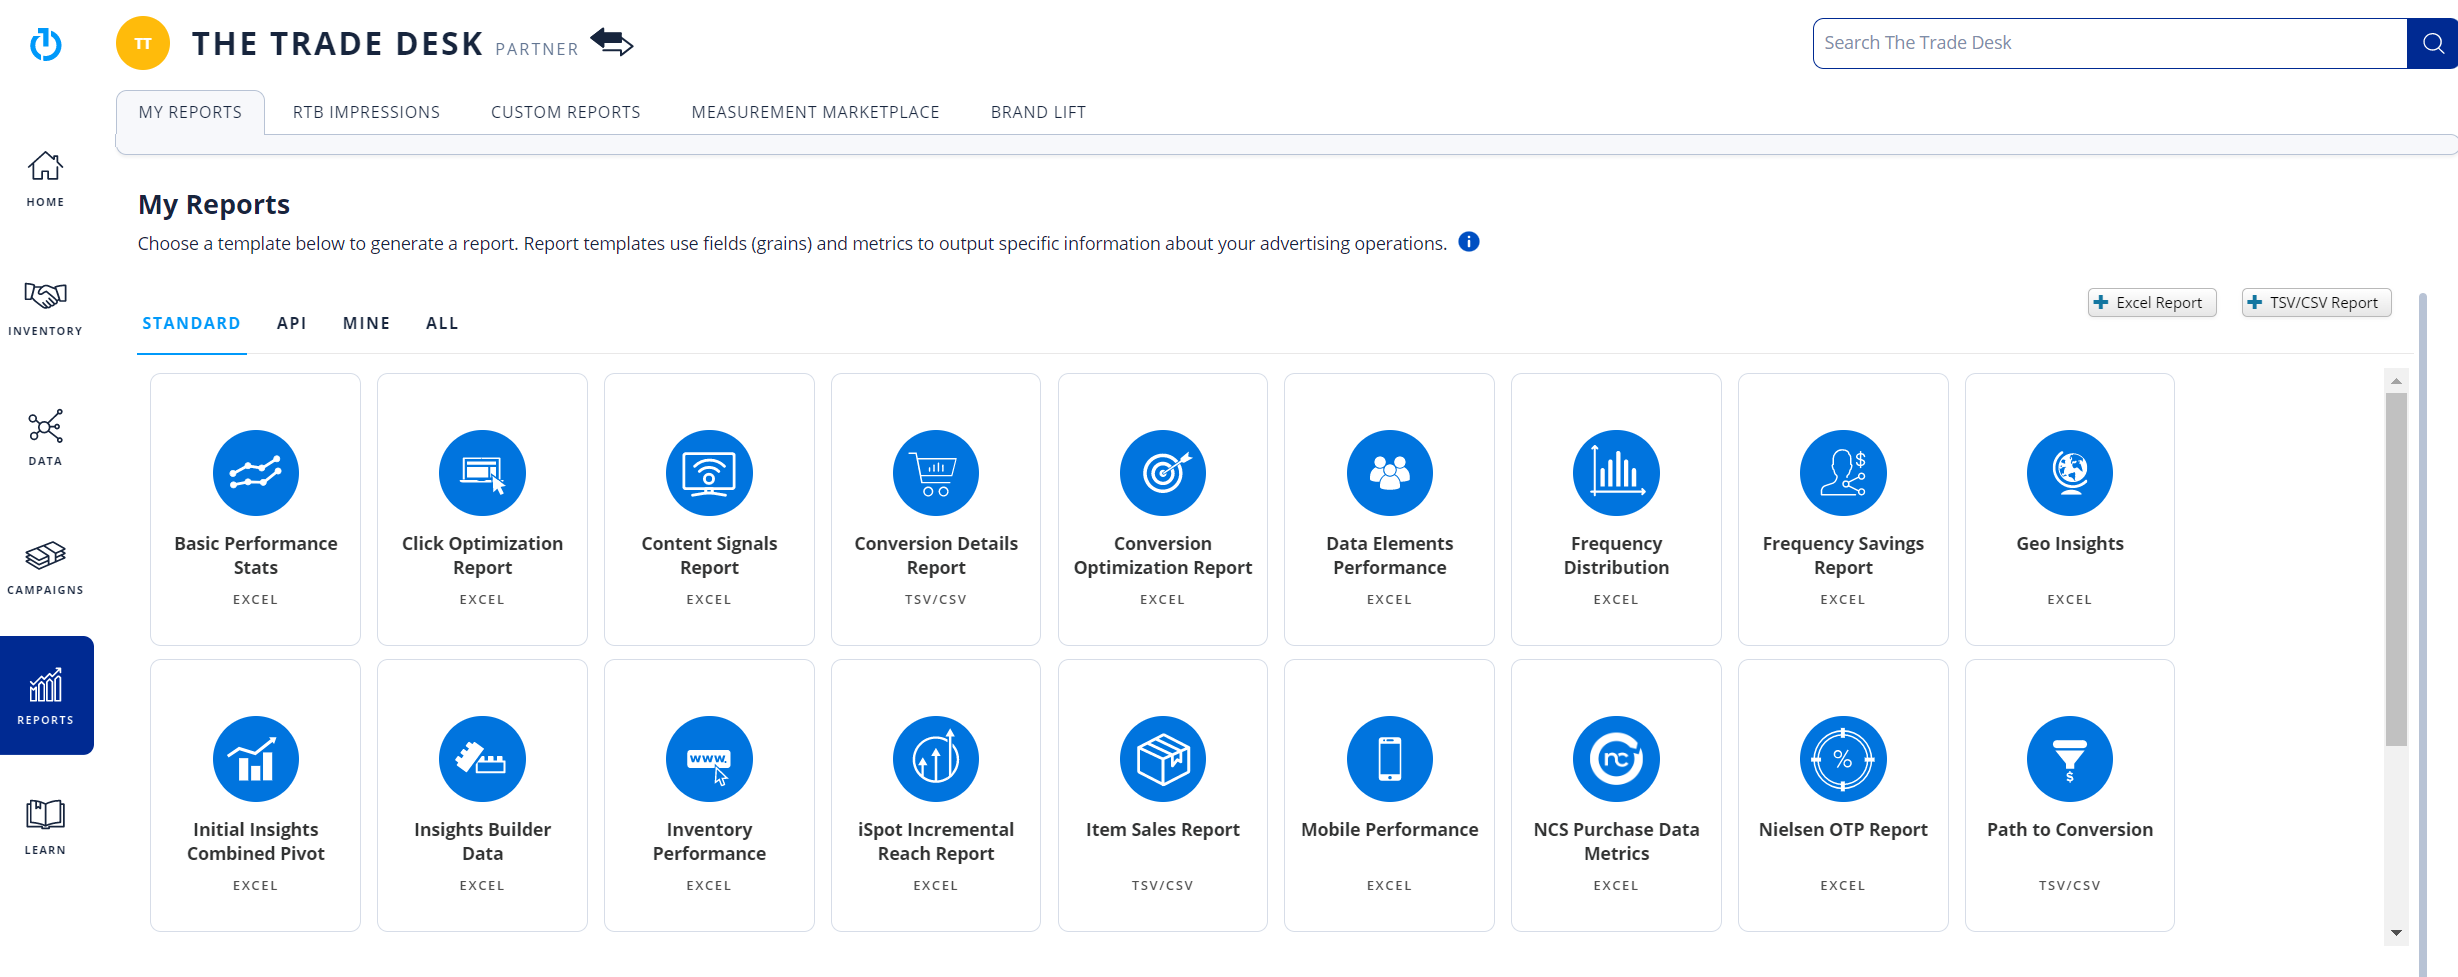
Task: Click the Inventory Performance title
Action: pyautogui.click(x=709, y=841)
